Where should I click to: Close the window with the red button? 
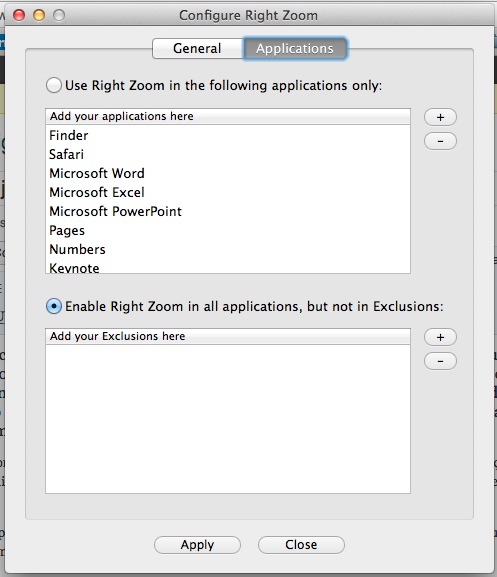19,15
